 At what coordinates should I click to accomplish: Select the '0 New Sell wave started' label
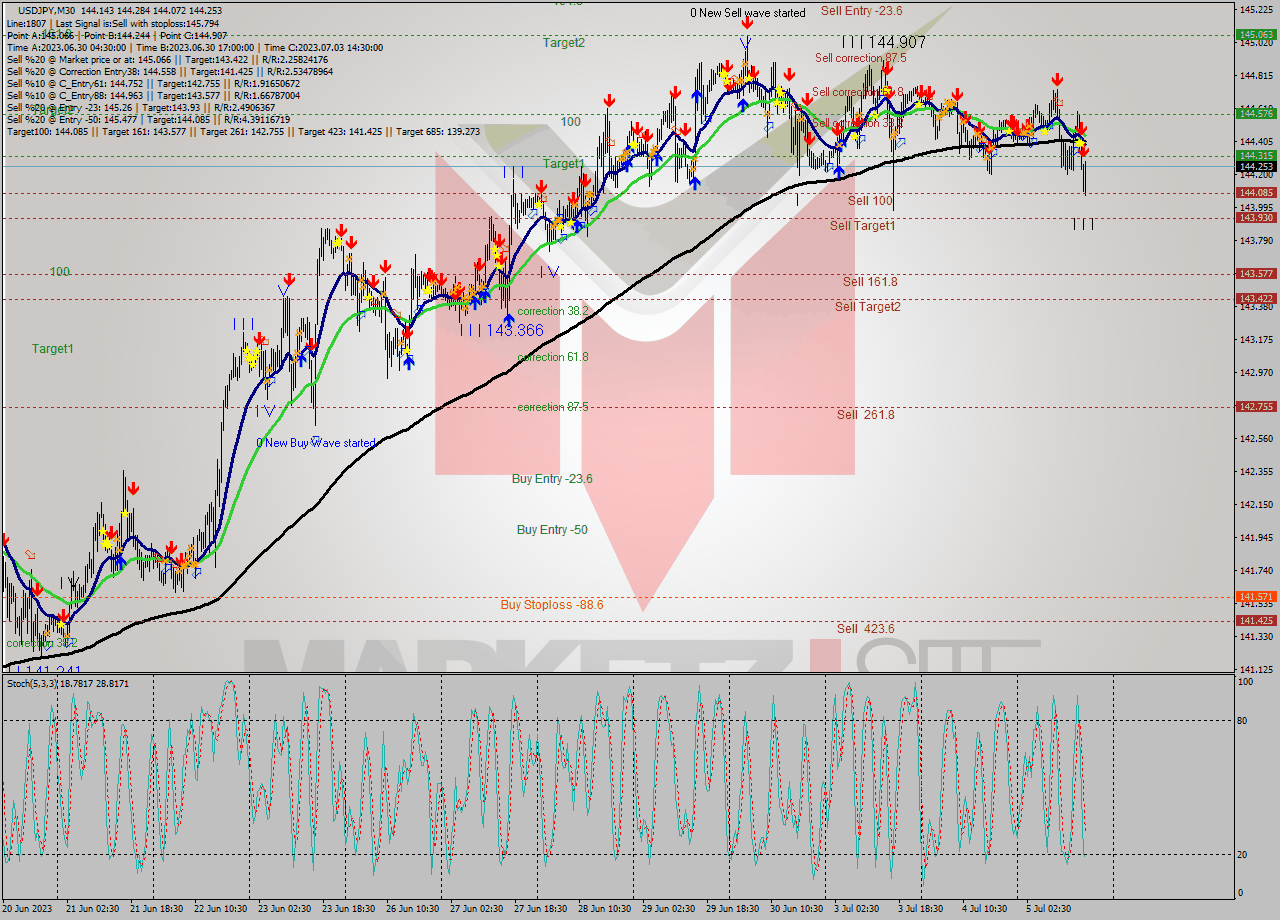747,13
